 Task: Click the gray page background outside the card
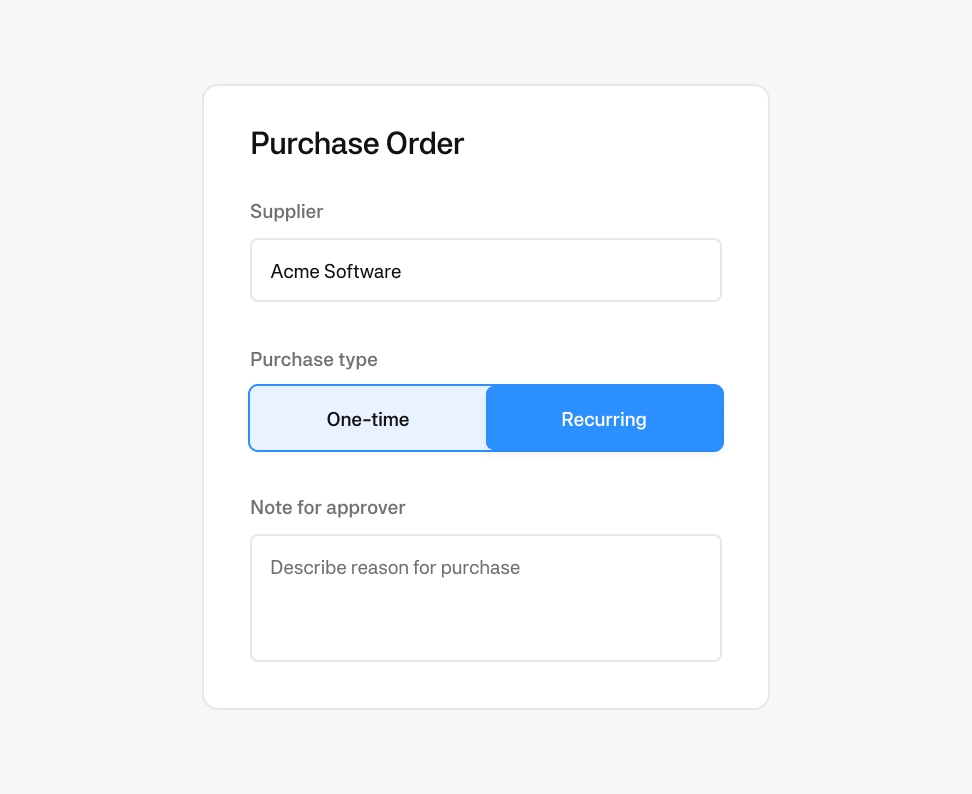pyautogui.click(x=99, y=397)
